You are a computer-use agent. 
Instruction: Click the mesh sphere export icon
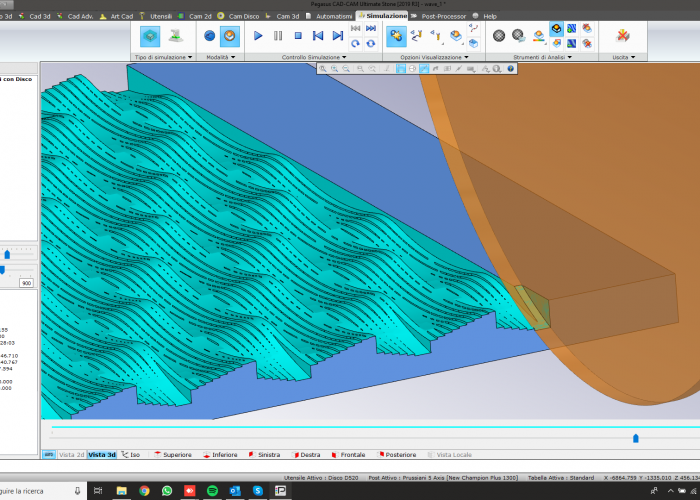[x=518, y=36]
